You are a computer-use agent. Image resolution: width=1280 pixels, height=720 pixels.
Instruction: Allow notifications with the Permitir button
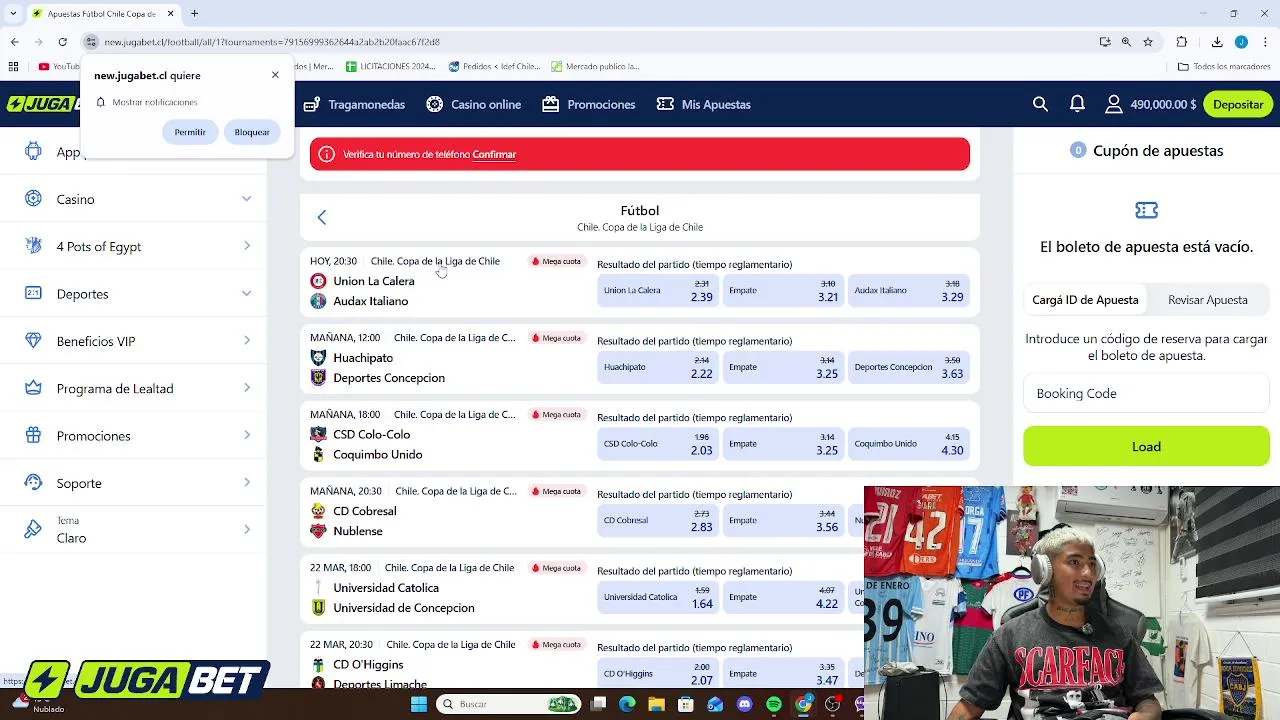click(x=190, y=132)
